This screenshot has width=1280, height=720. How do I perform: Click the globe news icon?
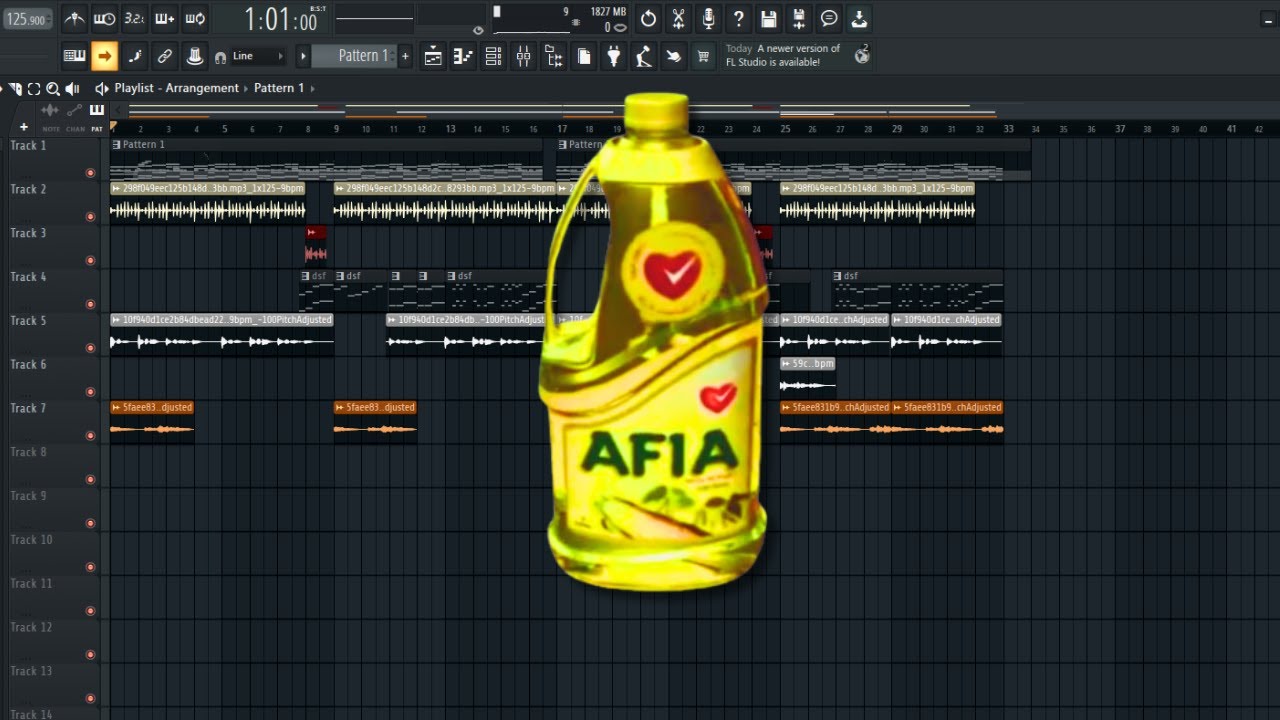click(861, 56)
